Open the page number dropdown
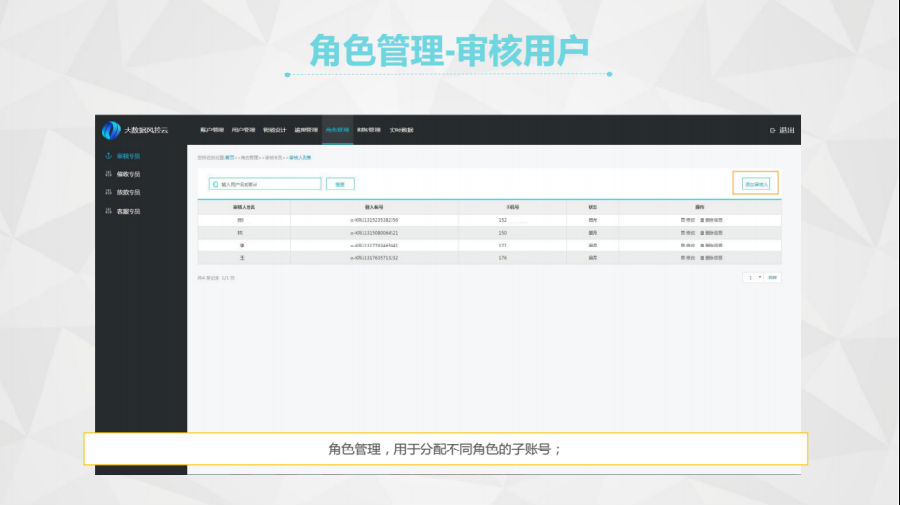 753,277
